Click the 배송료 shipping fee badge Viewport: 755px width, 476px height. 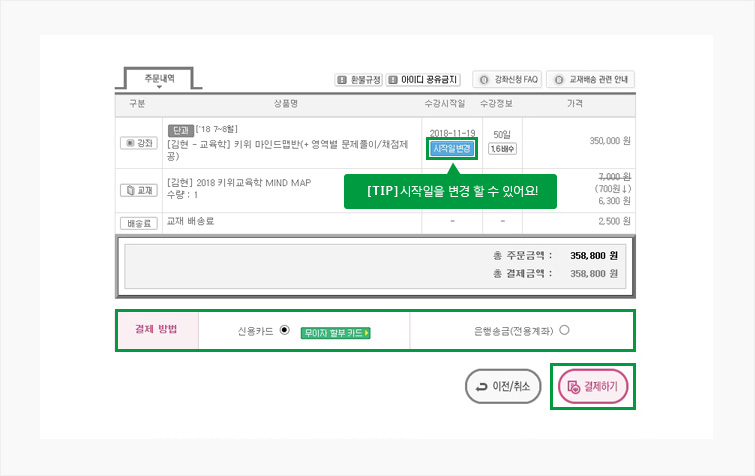point(138,222)
